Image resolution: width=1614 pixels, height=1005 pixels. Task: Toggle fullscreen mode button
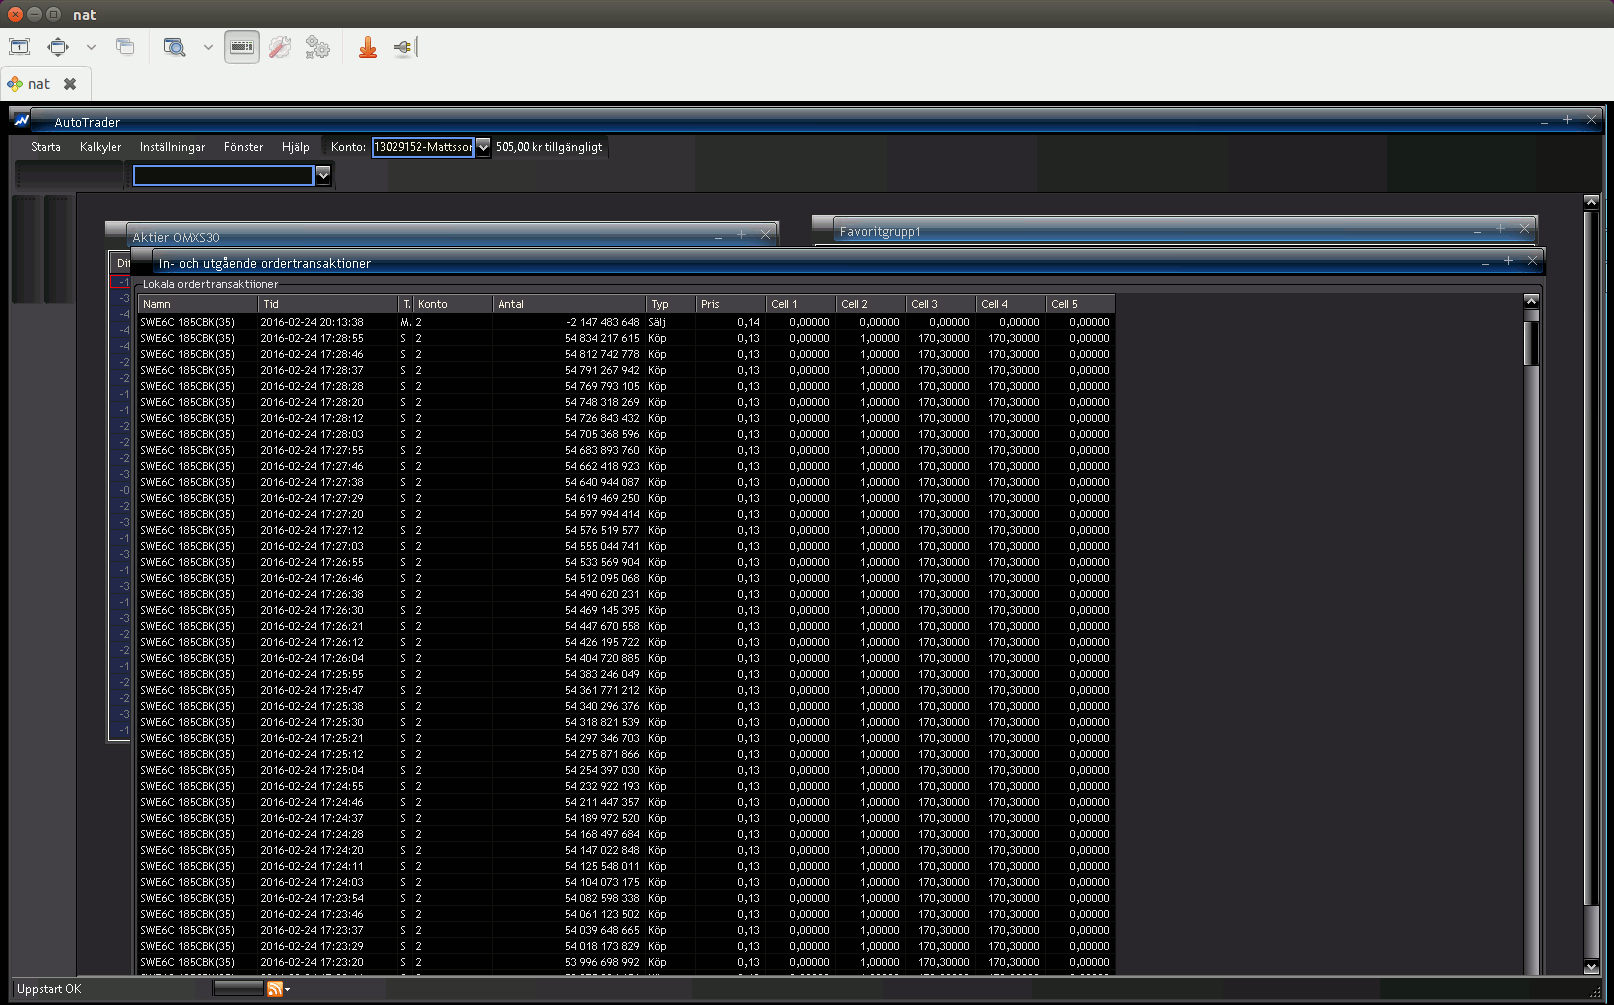[58, 47]
